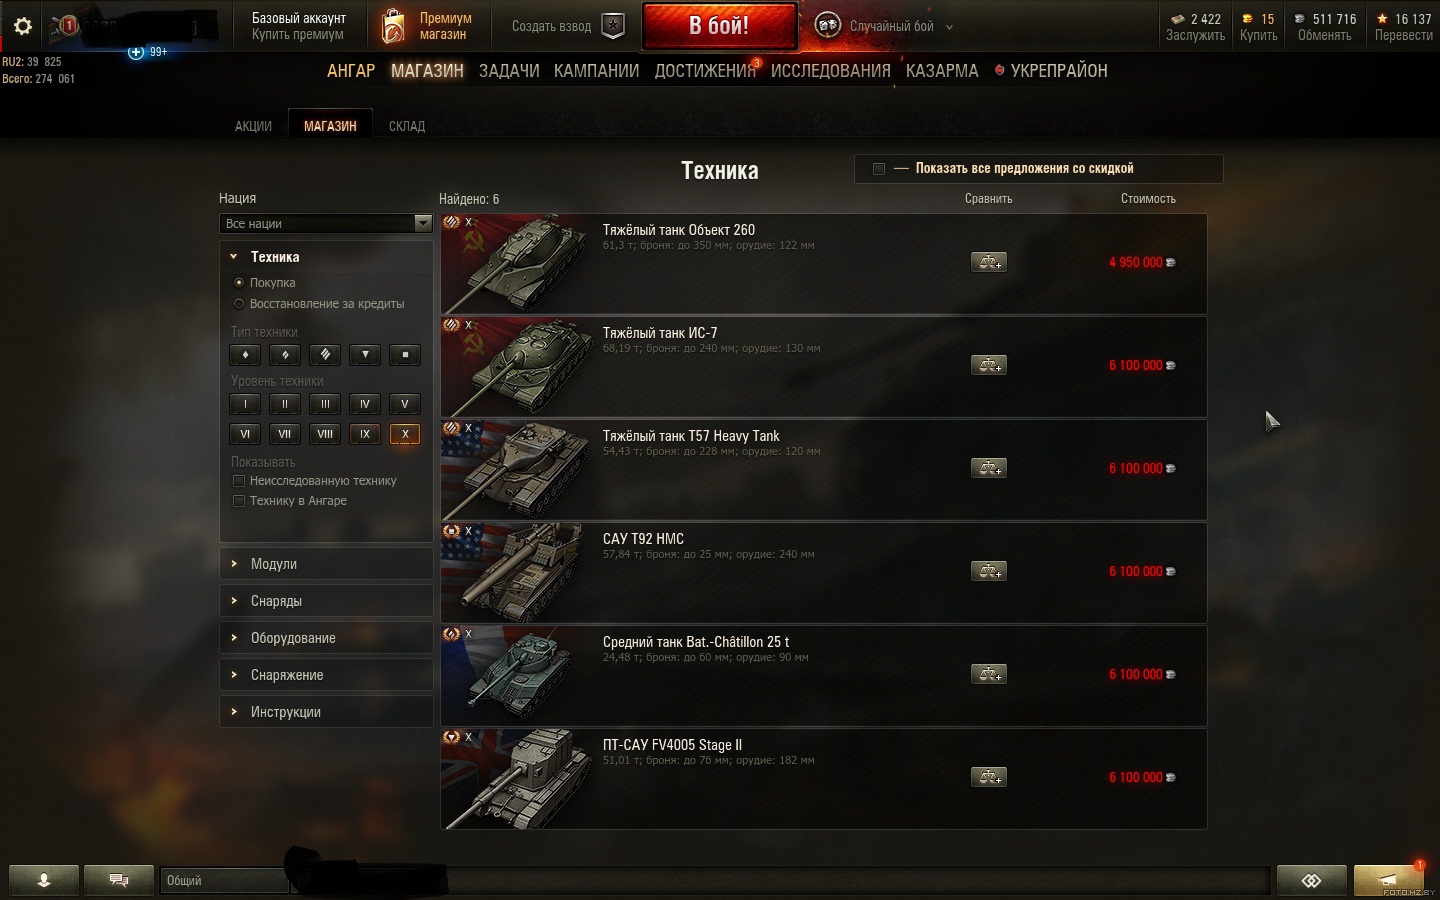This screenshot has width=1440, height=900.
Task: Switch to the СКЛАД tab
Action: click(407, 126)
